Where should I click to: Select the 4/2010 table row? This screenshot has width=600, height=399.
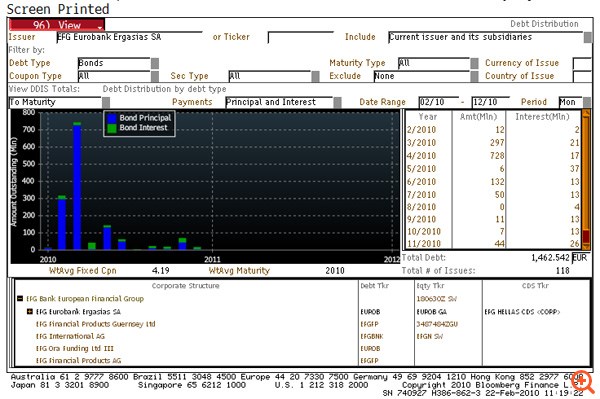(493, 156)
